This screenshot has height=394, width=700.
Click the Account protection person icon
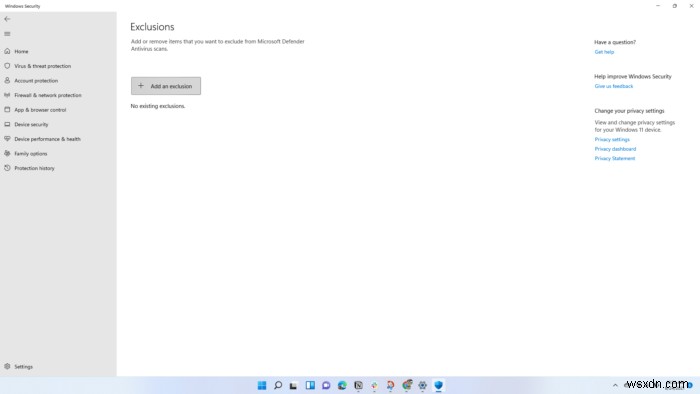pyautogui.click(x=7, y=81)
